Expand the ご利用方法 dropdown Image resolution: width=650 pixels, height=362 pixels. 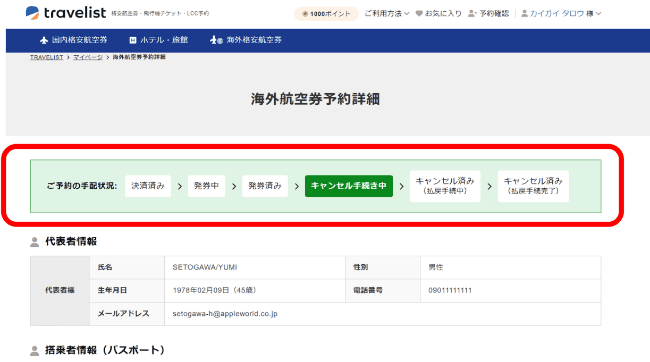click(387, 14)
